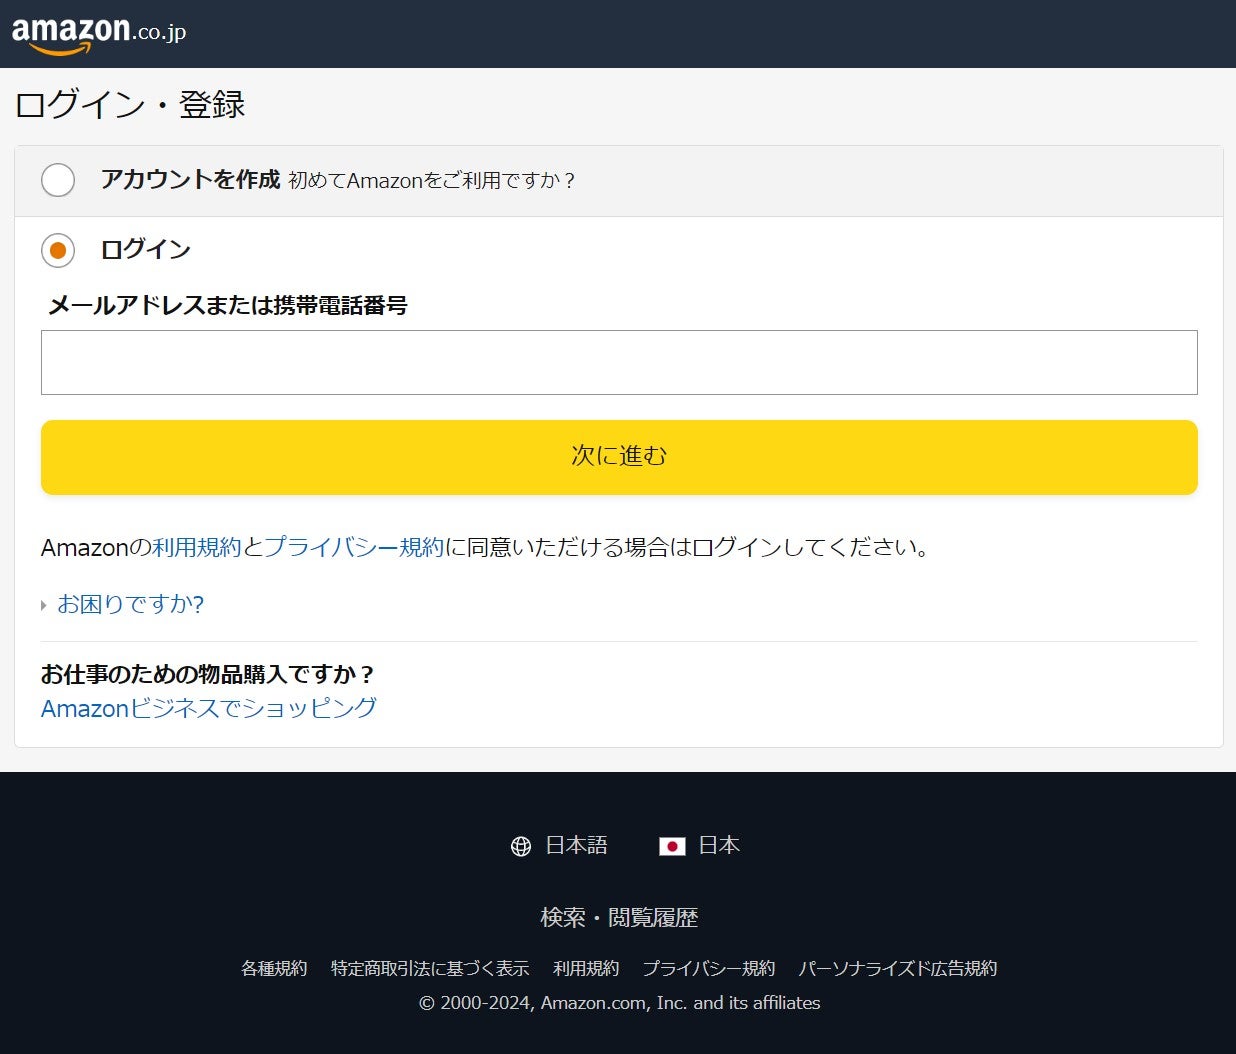Click the email or phone number field
Screen dimensions: 1236x1054
coord(619,362)
